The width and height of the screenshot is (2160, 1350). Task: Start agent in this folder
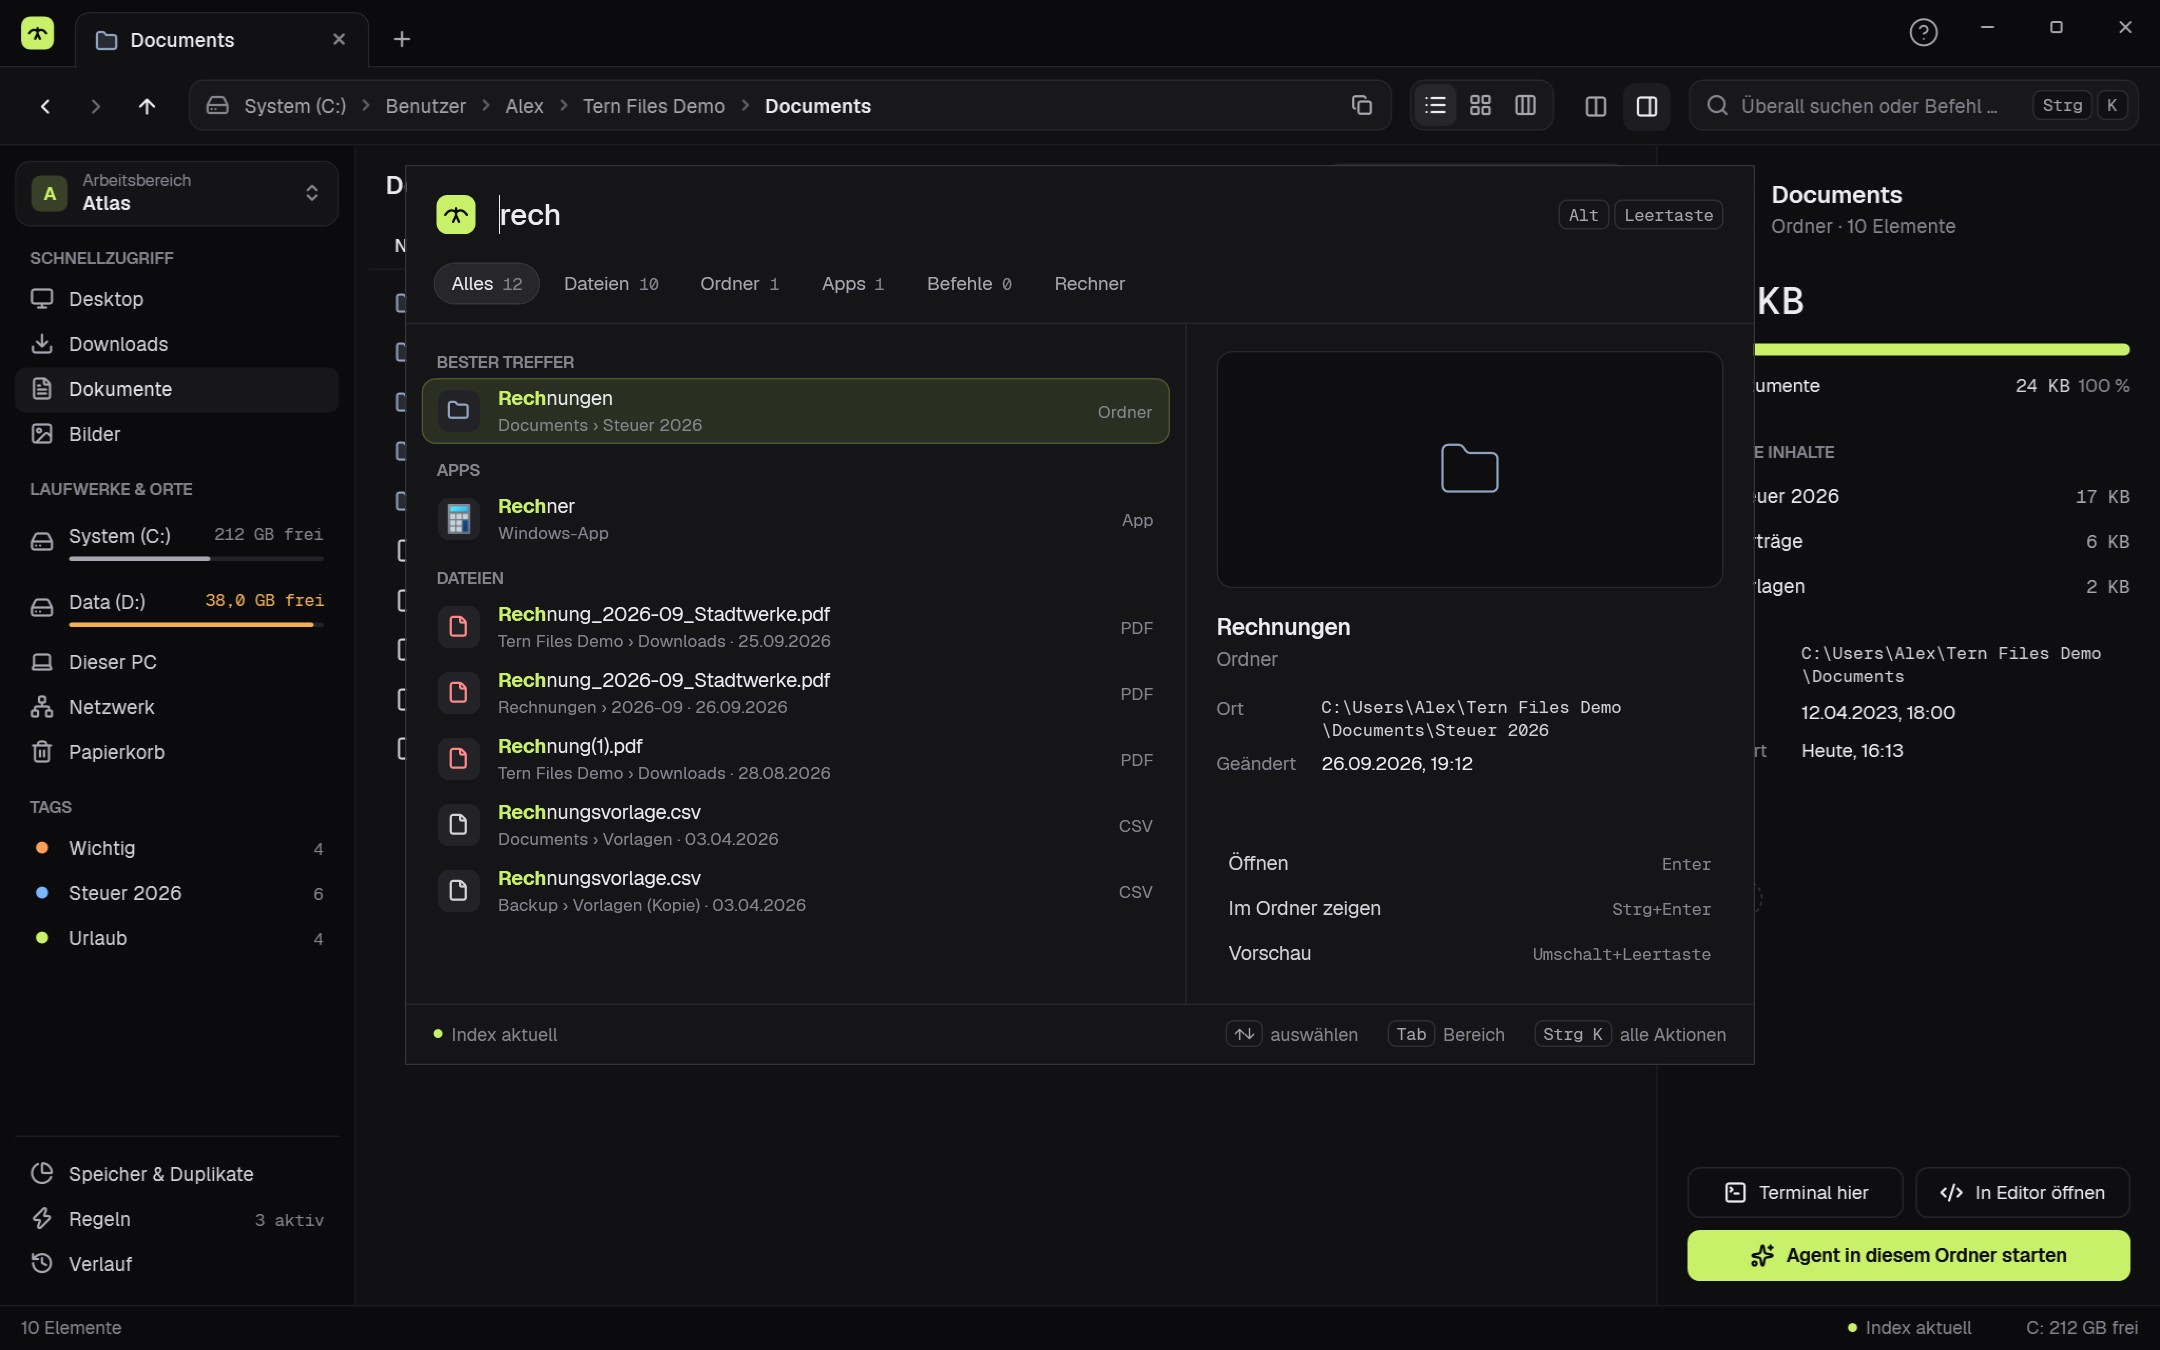[1908, 1255]
